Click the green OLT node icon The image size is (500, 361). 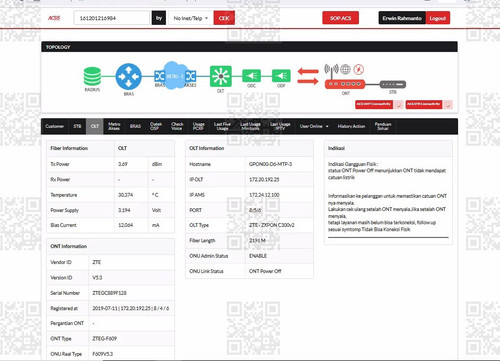220,76
